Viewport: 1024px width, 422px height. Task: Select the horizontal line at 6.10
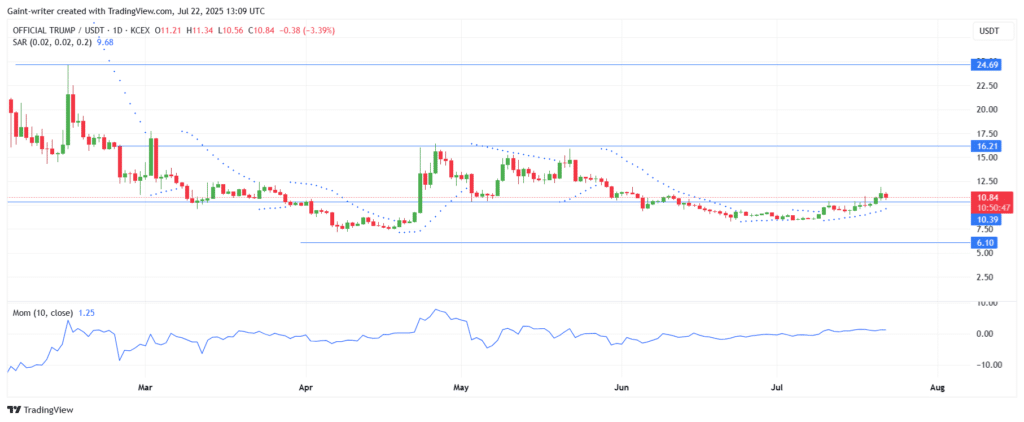pyautogui.click(x=635, y=242)
